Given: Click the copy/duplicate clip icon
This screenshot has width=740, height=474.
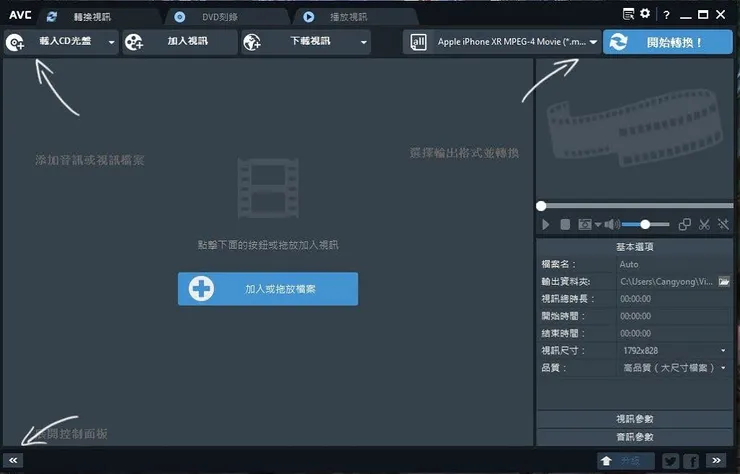Looking at the screenshot, I should (684, 224).
